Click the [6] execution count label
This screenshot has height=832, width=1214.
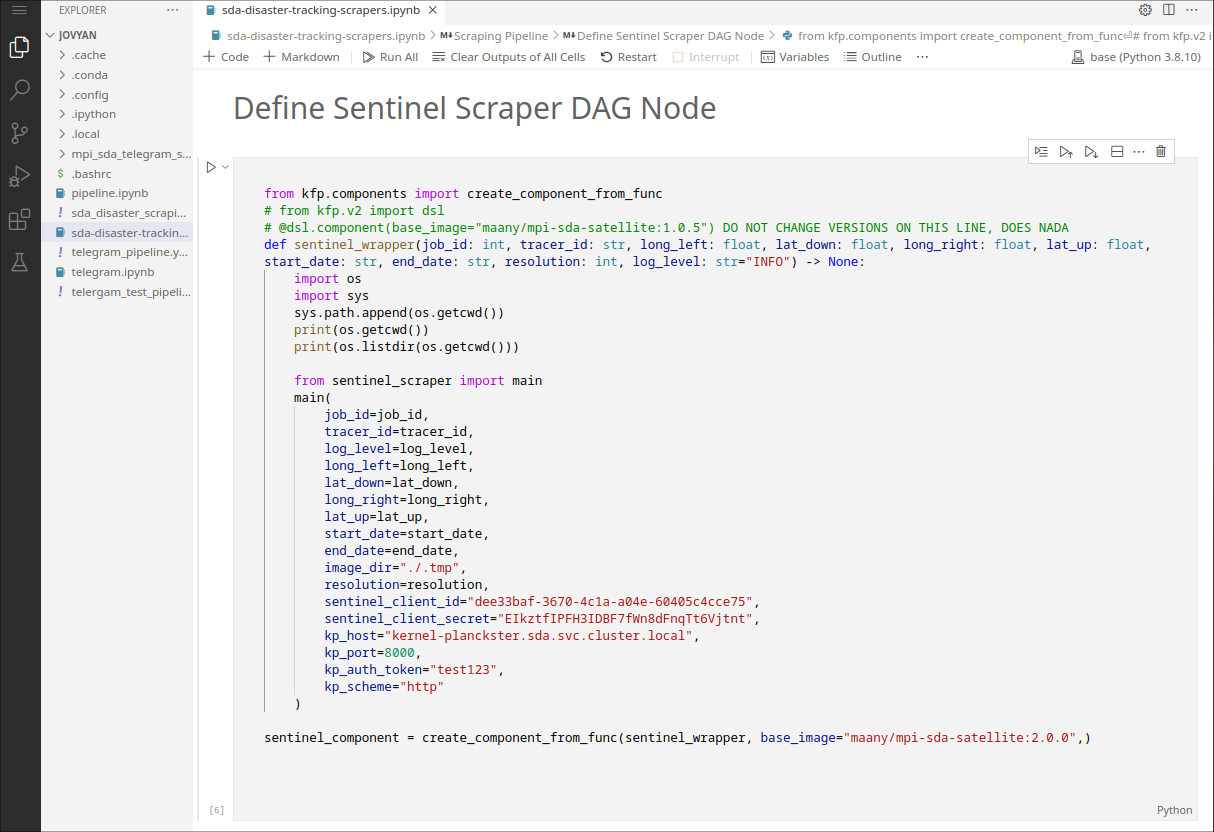[x=216, y=810]
